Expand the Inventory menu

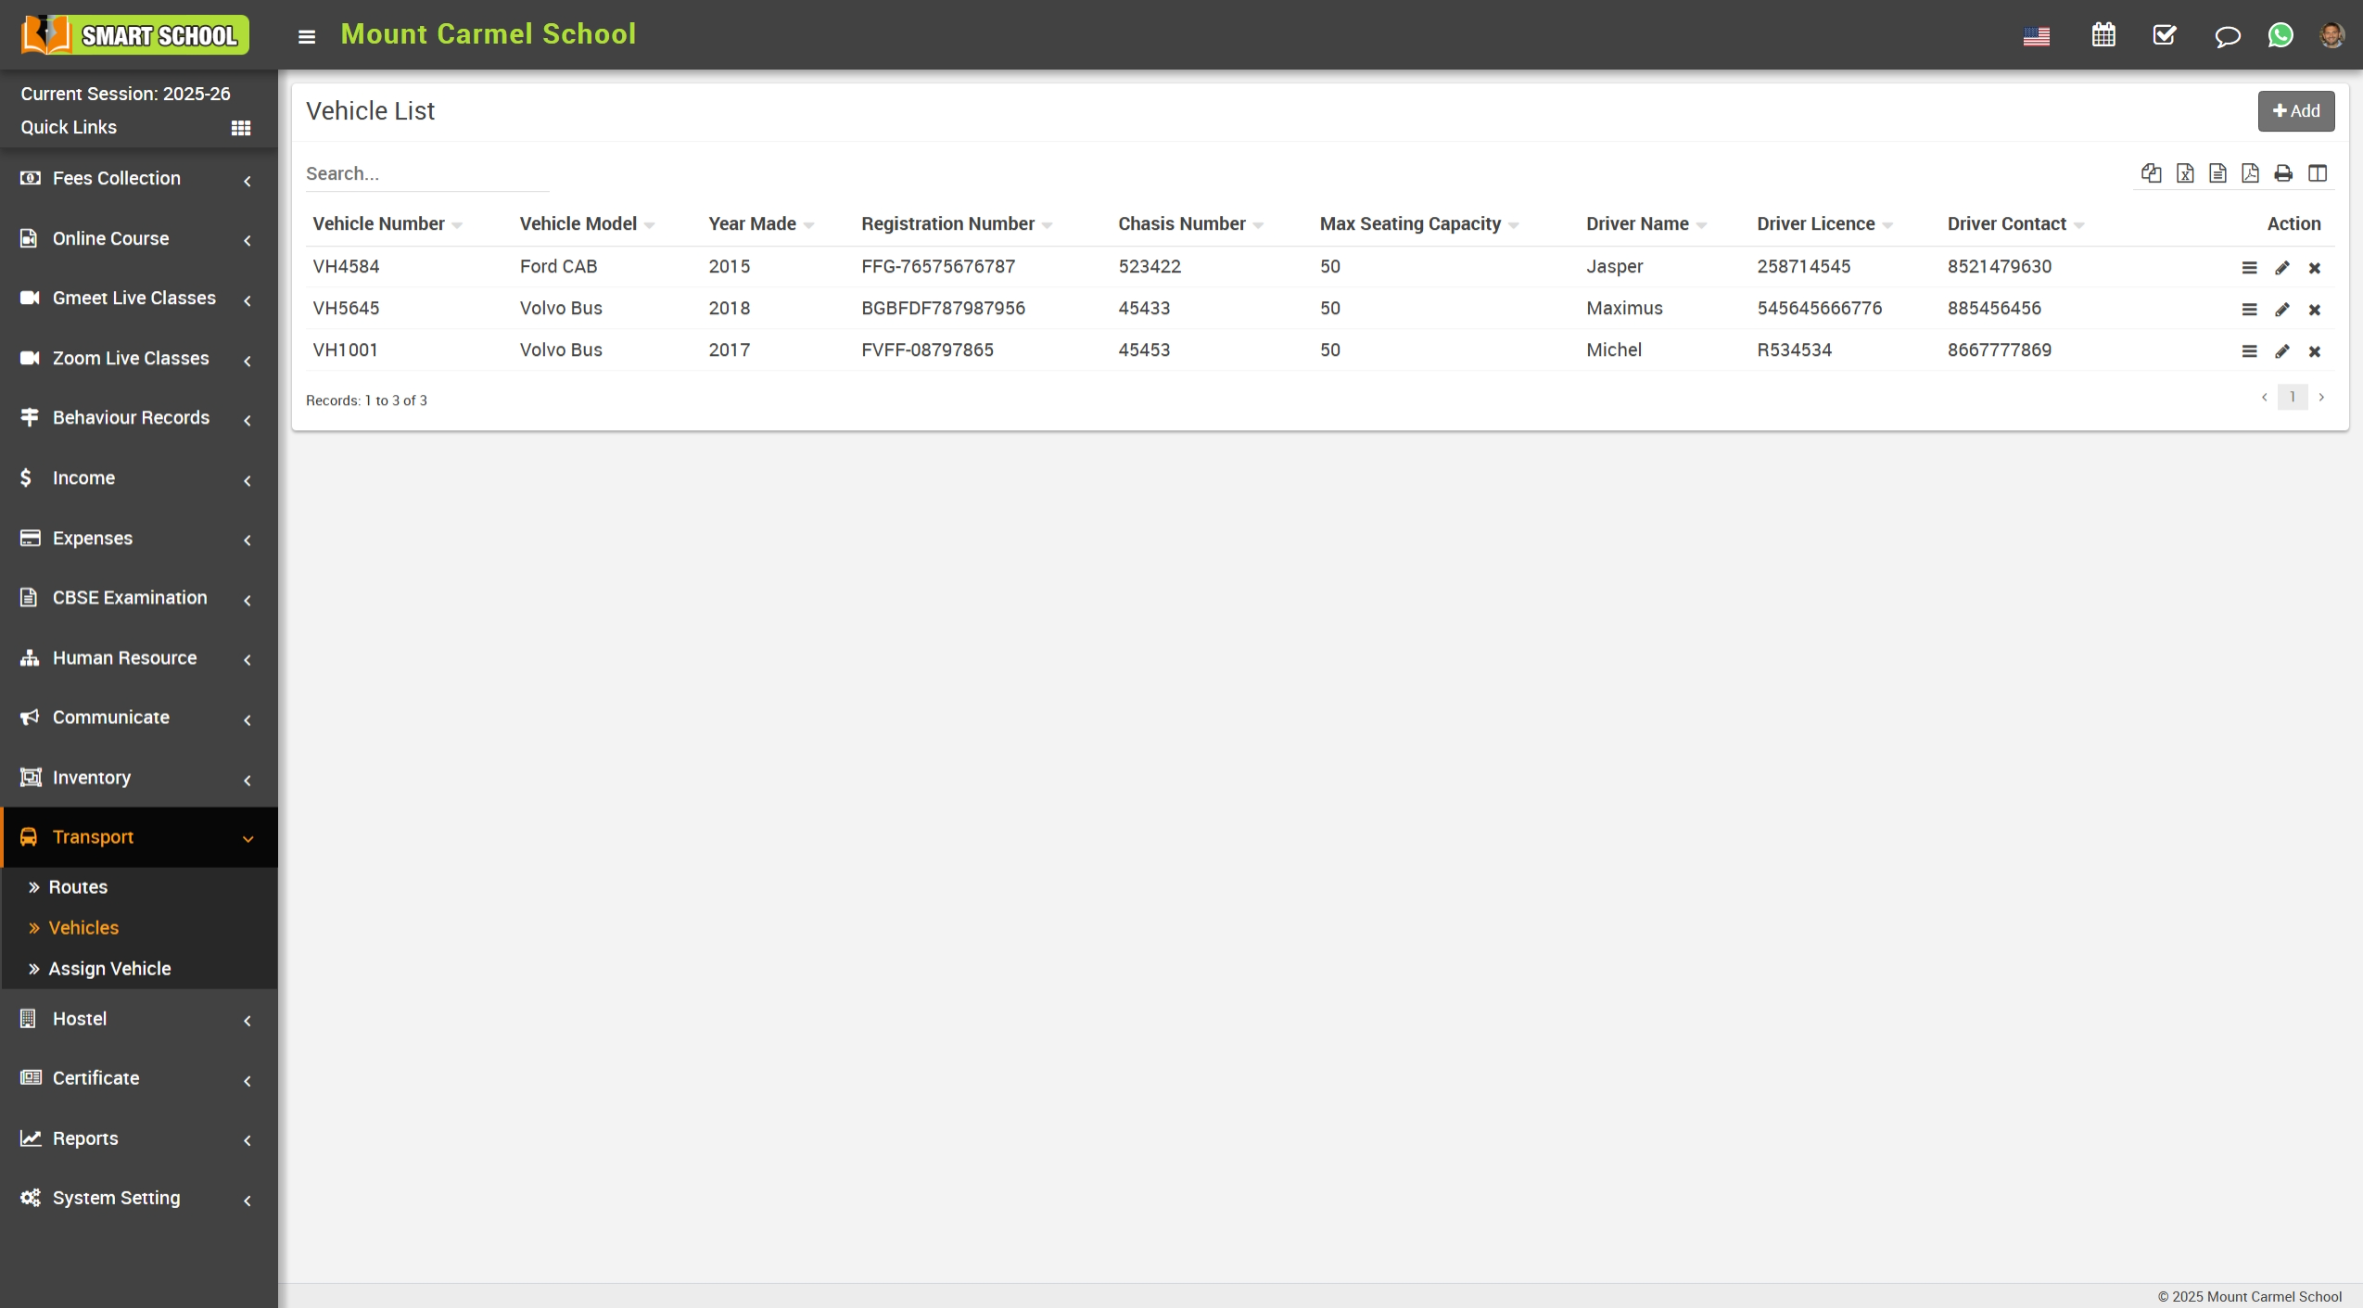(x=139, y=778)
